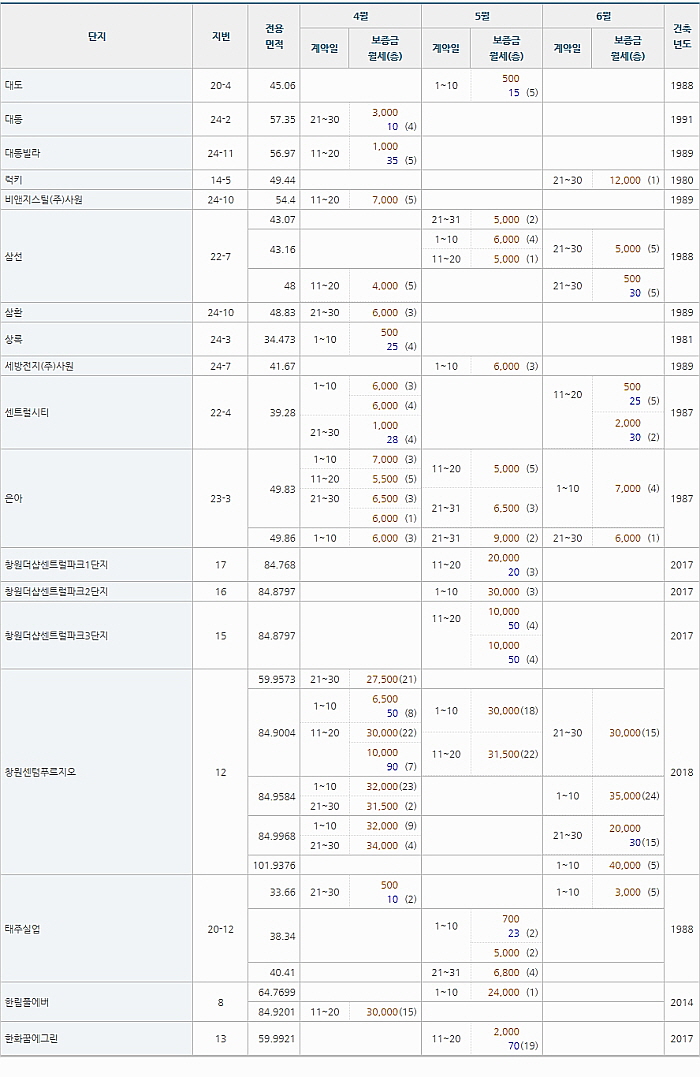Select the 상록 complex name cell
The height and width of the screenshot is (1077, 700).
[97, 339]
